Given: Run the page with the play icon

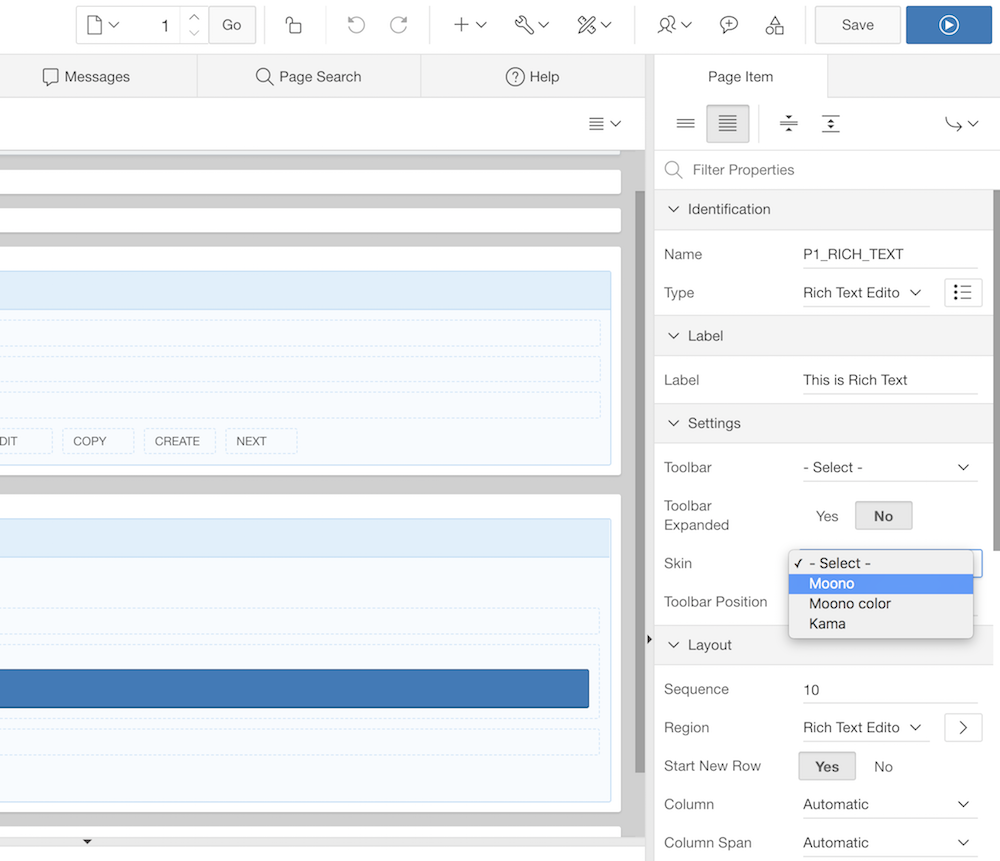Looking at the screenshot, I should [948, 24].
